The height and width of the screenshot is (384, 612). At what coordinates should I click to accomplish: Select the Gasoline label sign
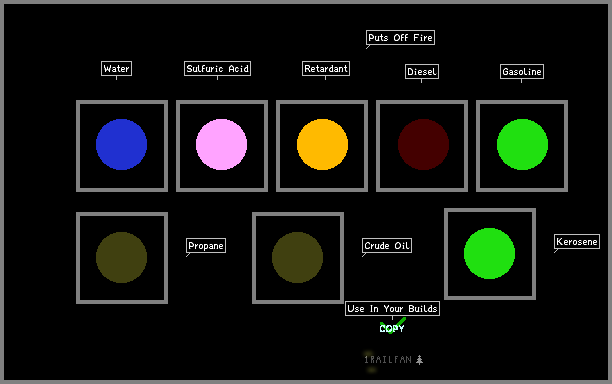(522, 72)
